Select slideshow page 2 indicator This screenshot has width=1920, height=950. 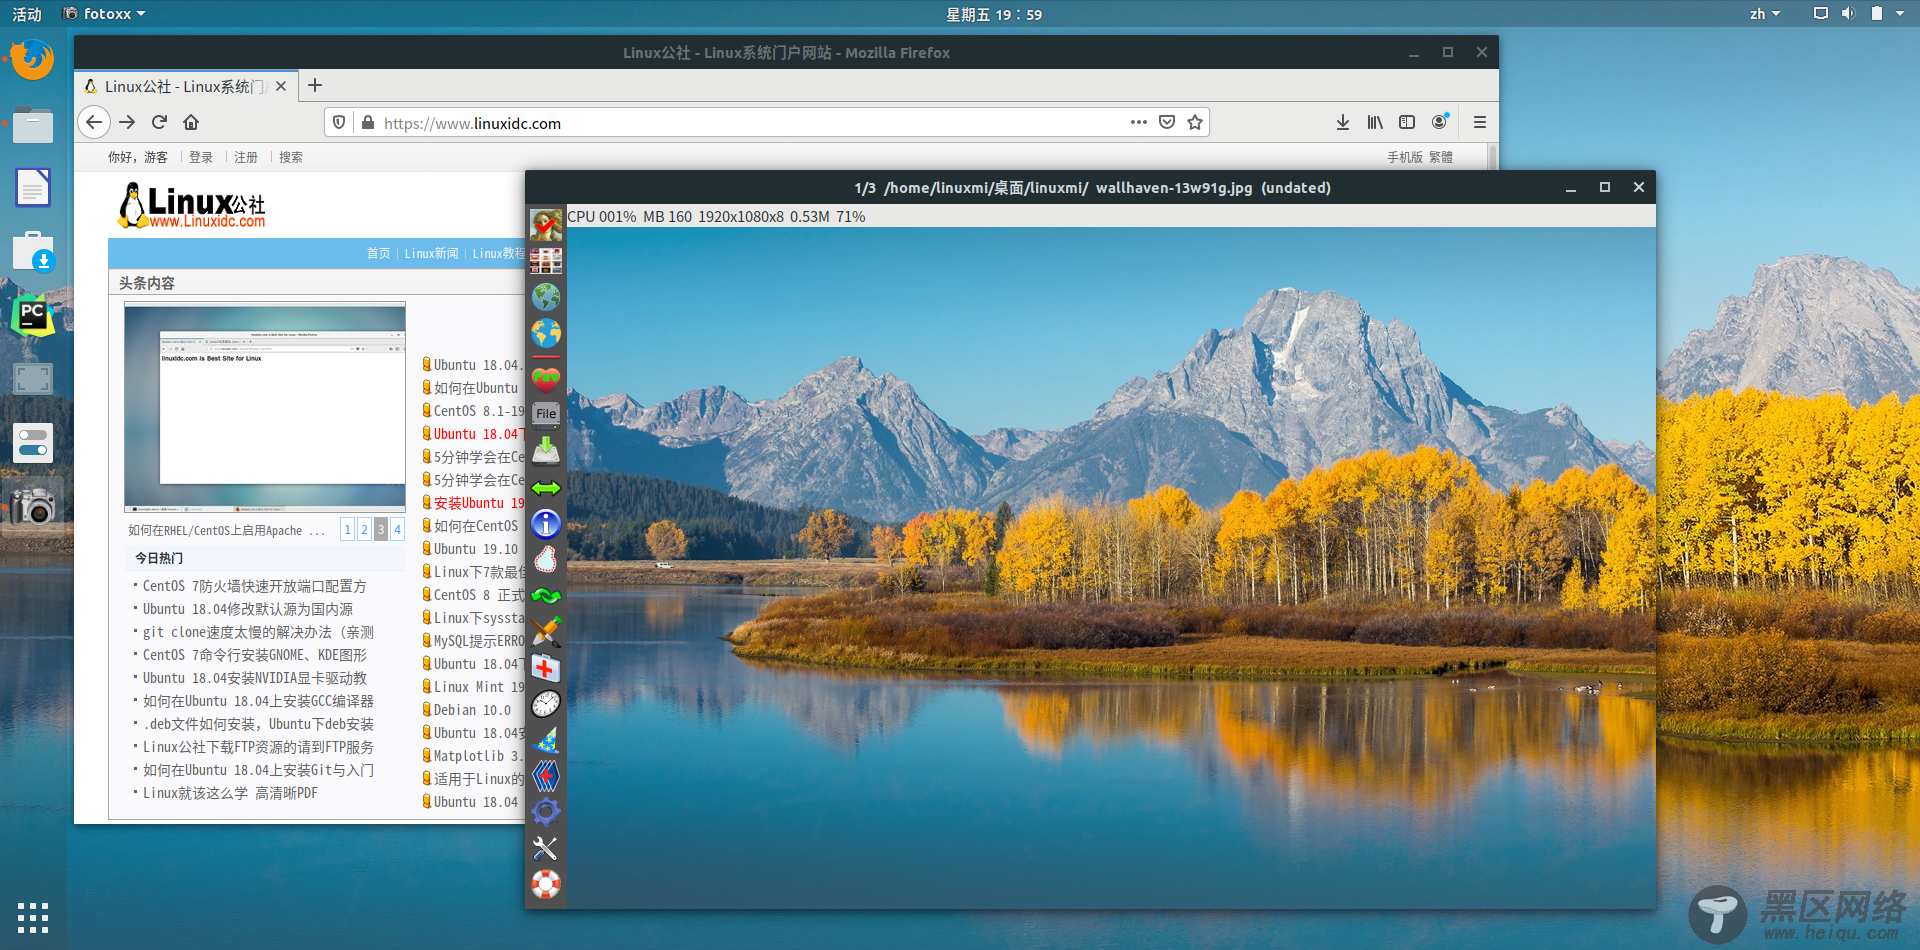tap(364, 530)
